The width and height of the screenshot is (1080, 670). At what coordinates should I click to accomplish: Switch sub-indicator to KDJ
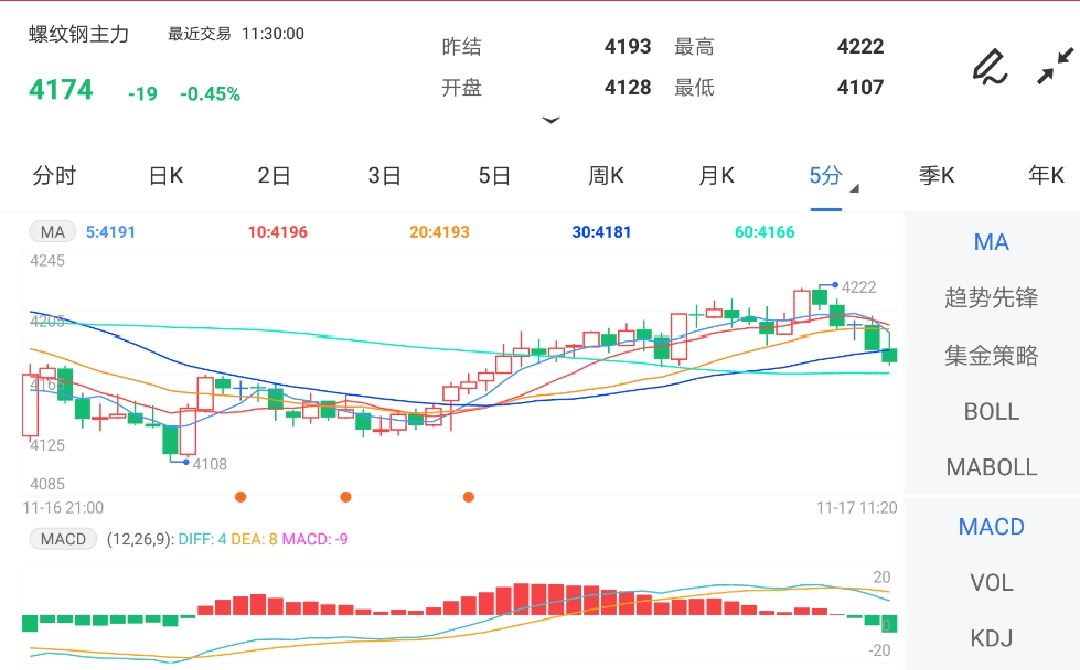click(x=991, y=638)
